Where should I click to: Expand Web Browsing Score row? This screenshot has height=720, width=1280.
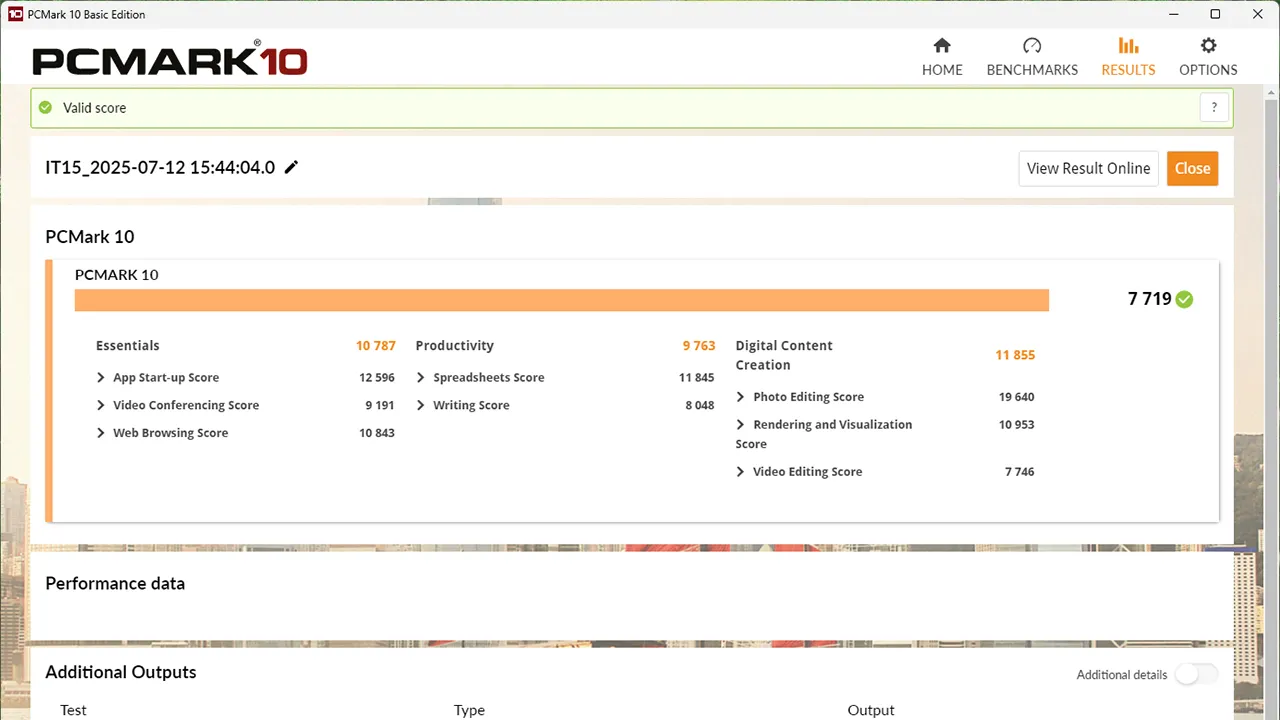point(101,433)
